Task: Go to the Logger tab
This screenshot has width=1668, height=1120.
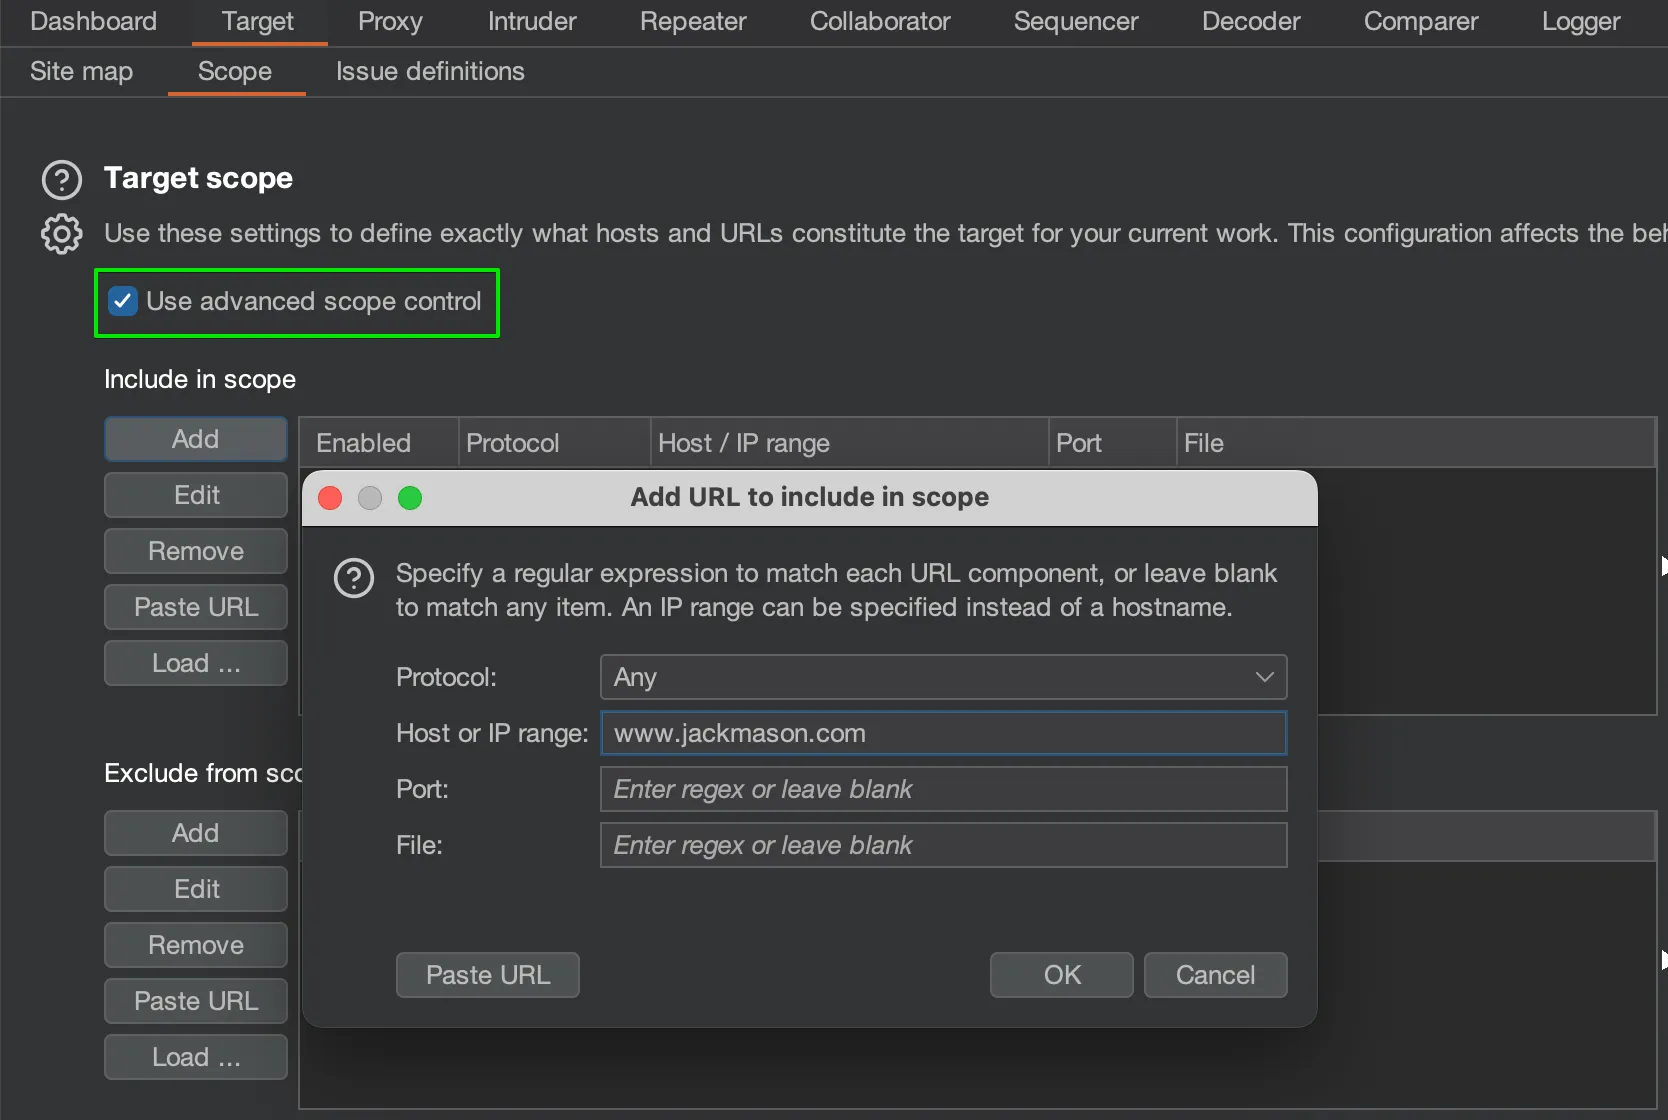Action: pos(1581,21)
